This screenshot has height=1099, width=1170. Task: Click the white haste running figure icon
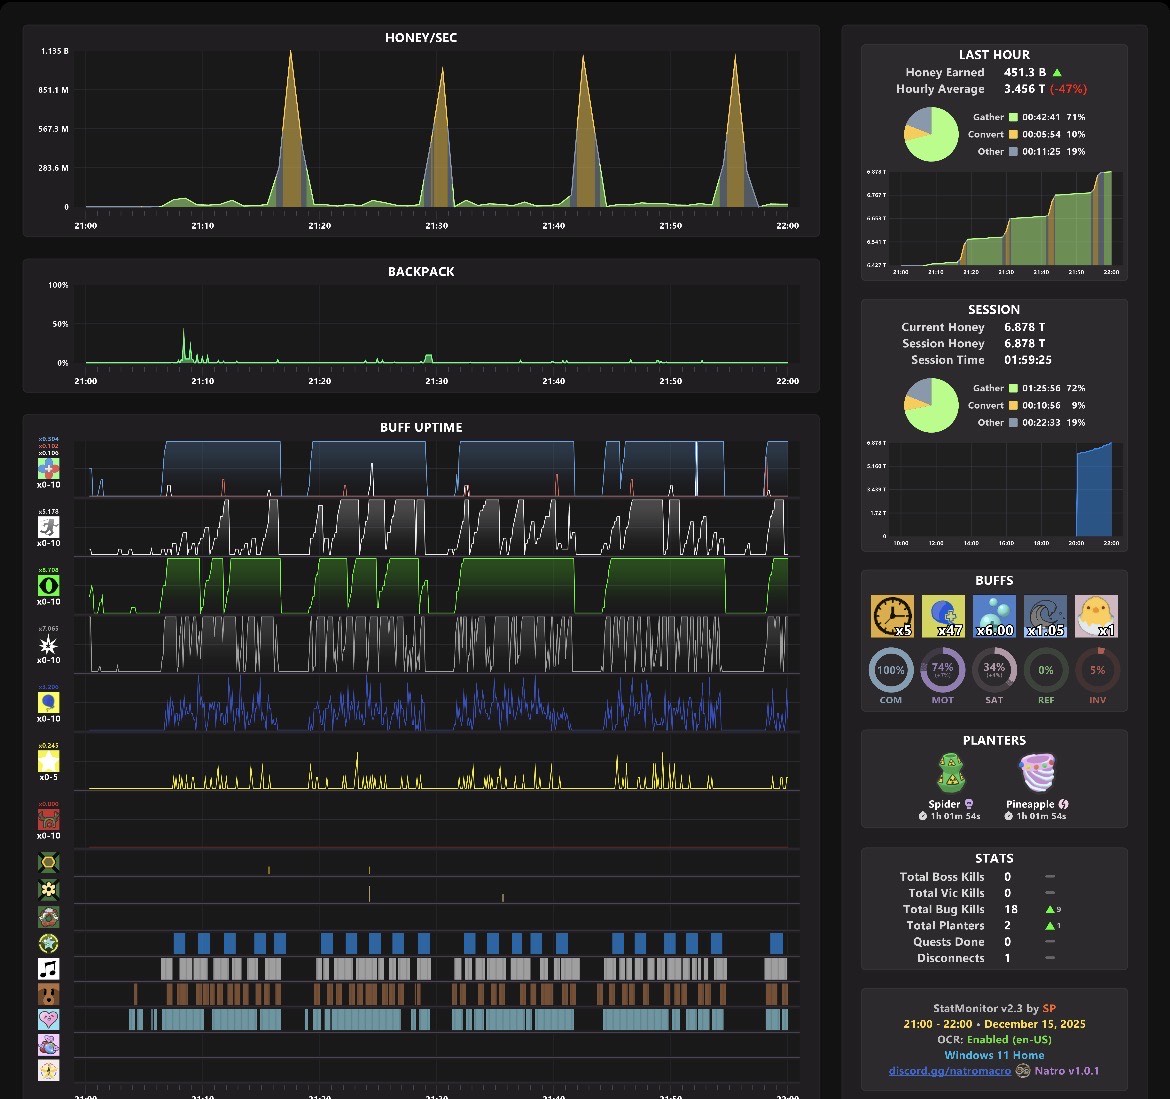click(49, 527)
